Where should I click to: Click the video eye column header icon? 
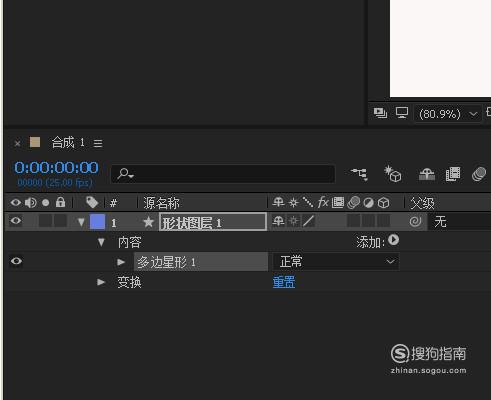(x=16, y=202)
